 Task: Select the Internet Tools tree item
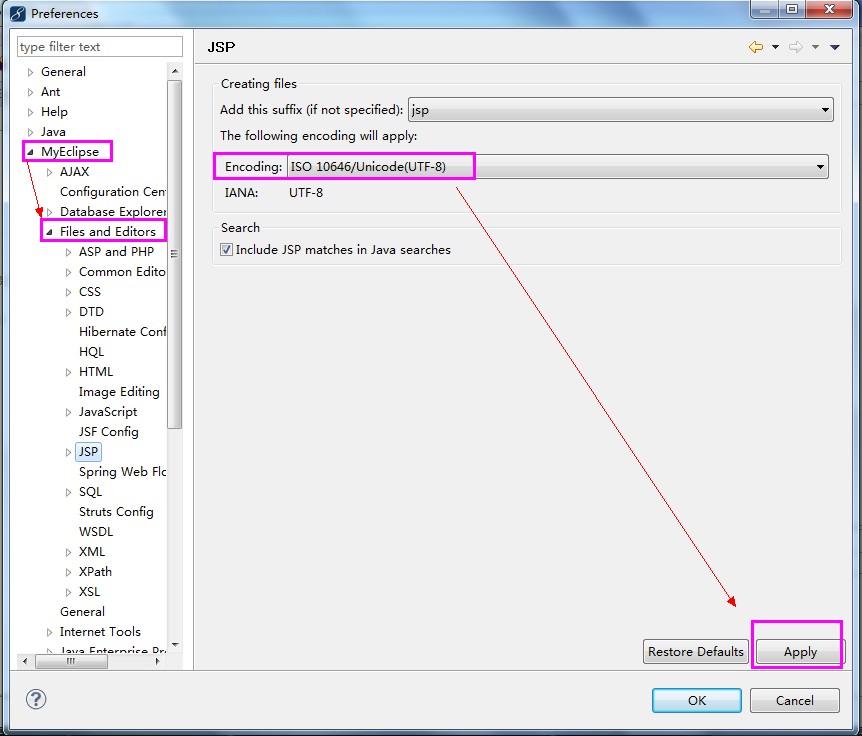[x=100, y=632]
